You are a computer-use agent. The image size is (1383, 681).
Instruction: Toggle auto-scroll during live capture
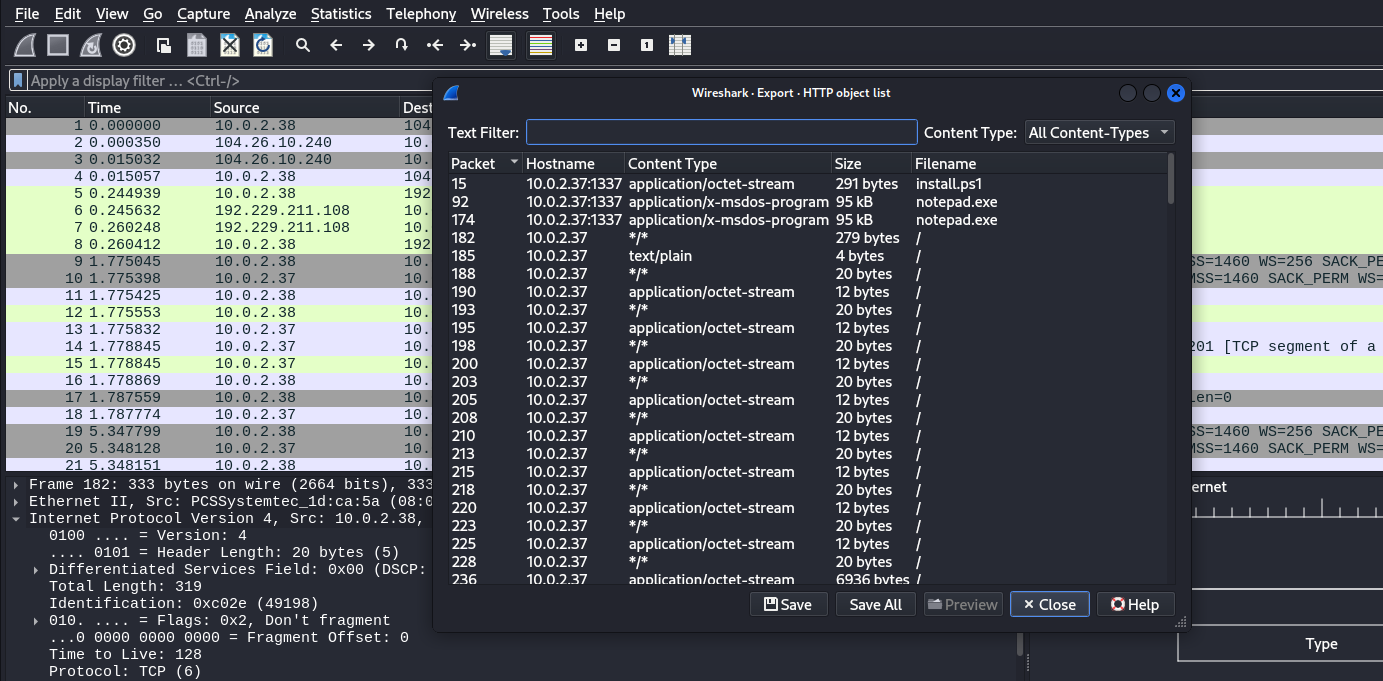501,45
